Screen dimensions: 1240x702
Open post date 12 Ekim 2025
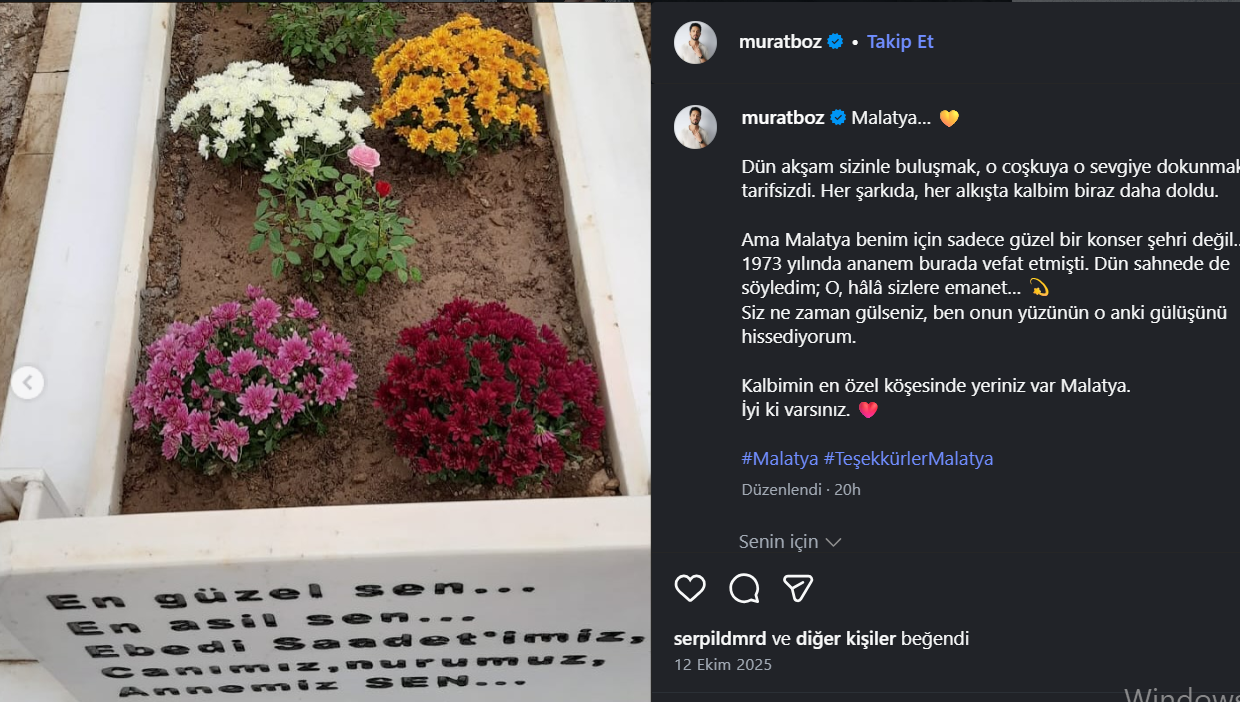tap(723, 665)
